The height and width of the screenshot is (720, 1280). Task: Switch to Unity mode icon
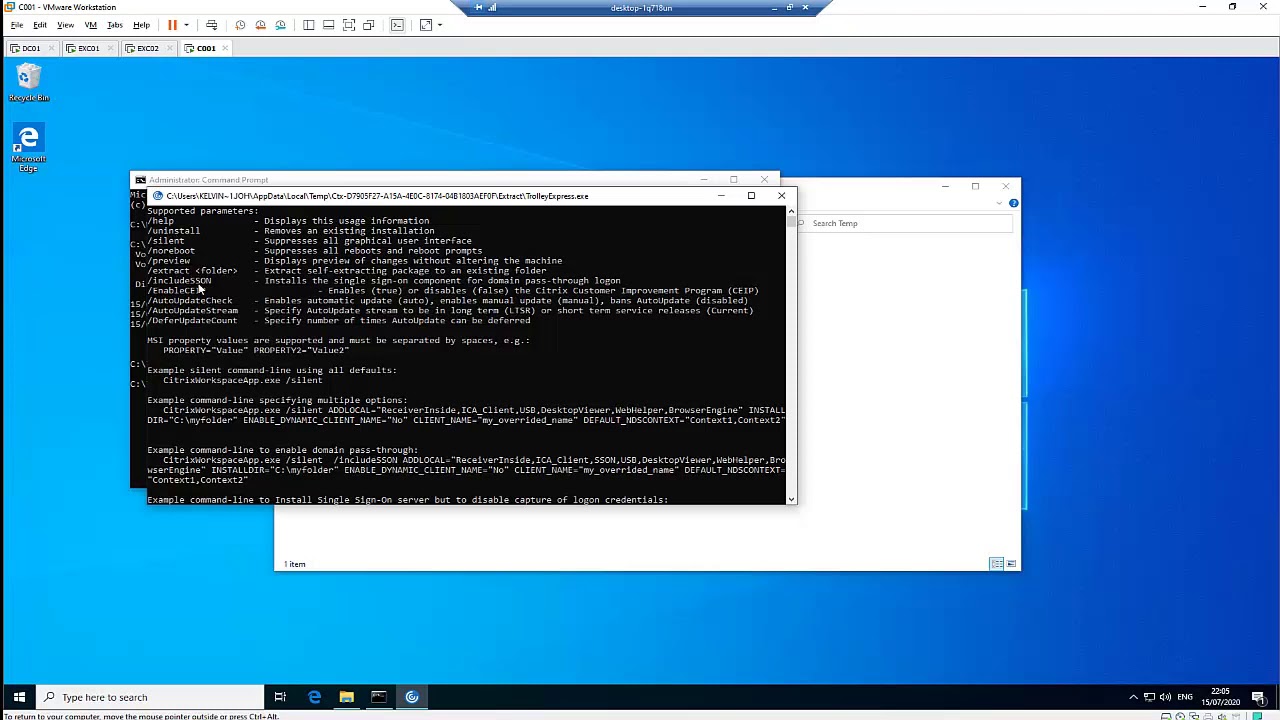pyautogui.click(x=369, y=25)
